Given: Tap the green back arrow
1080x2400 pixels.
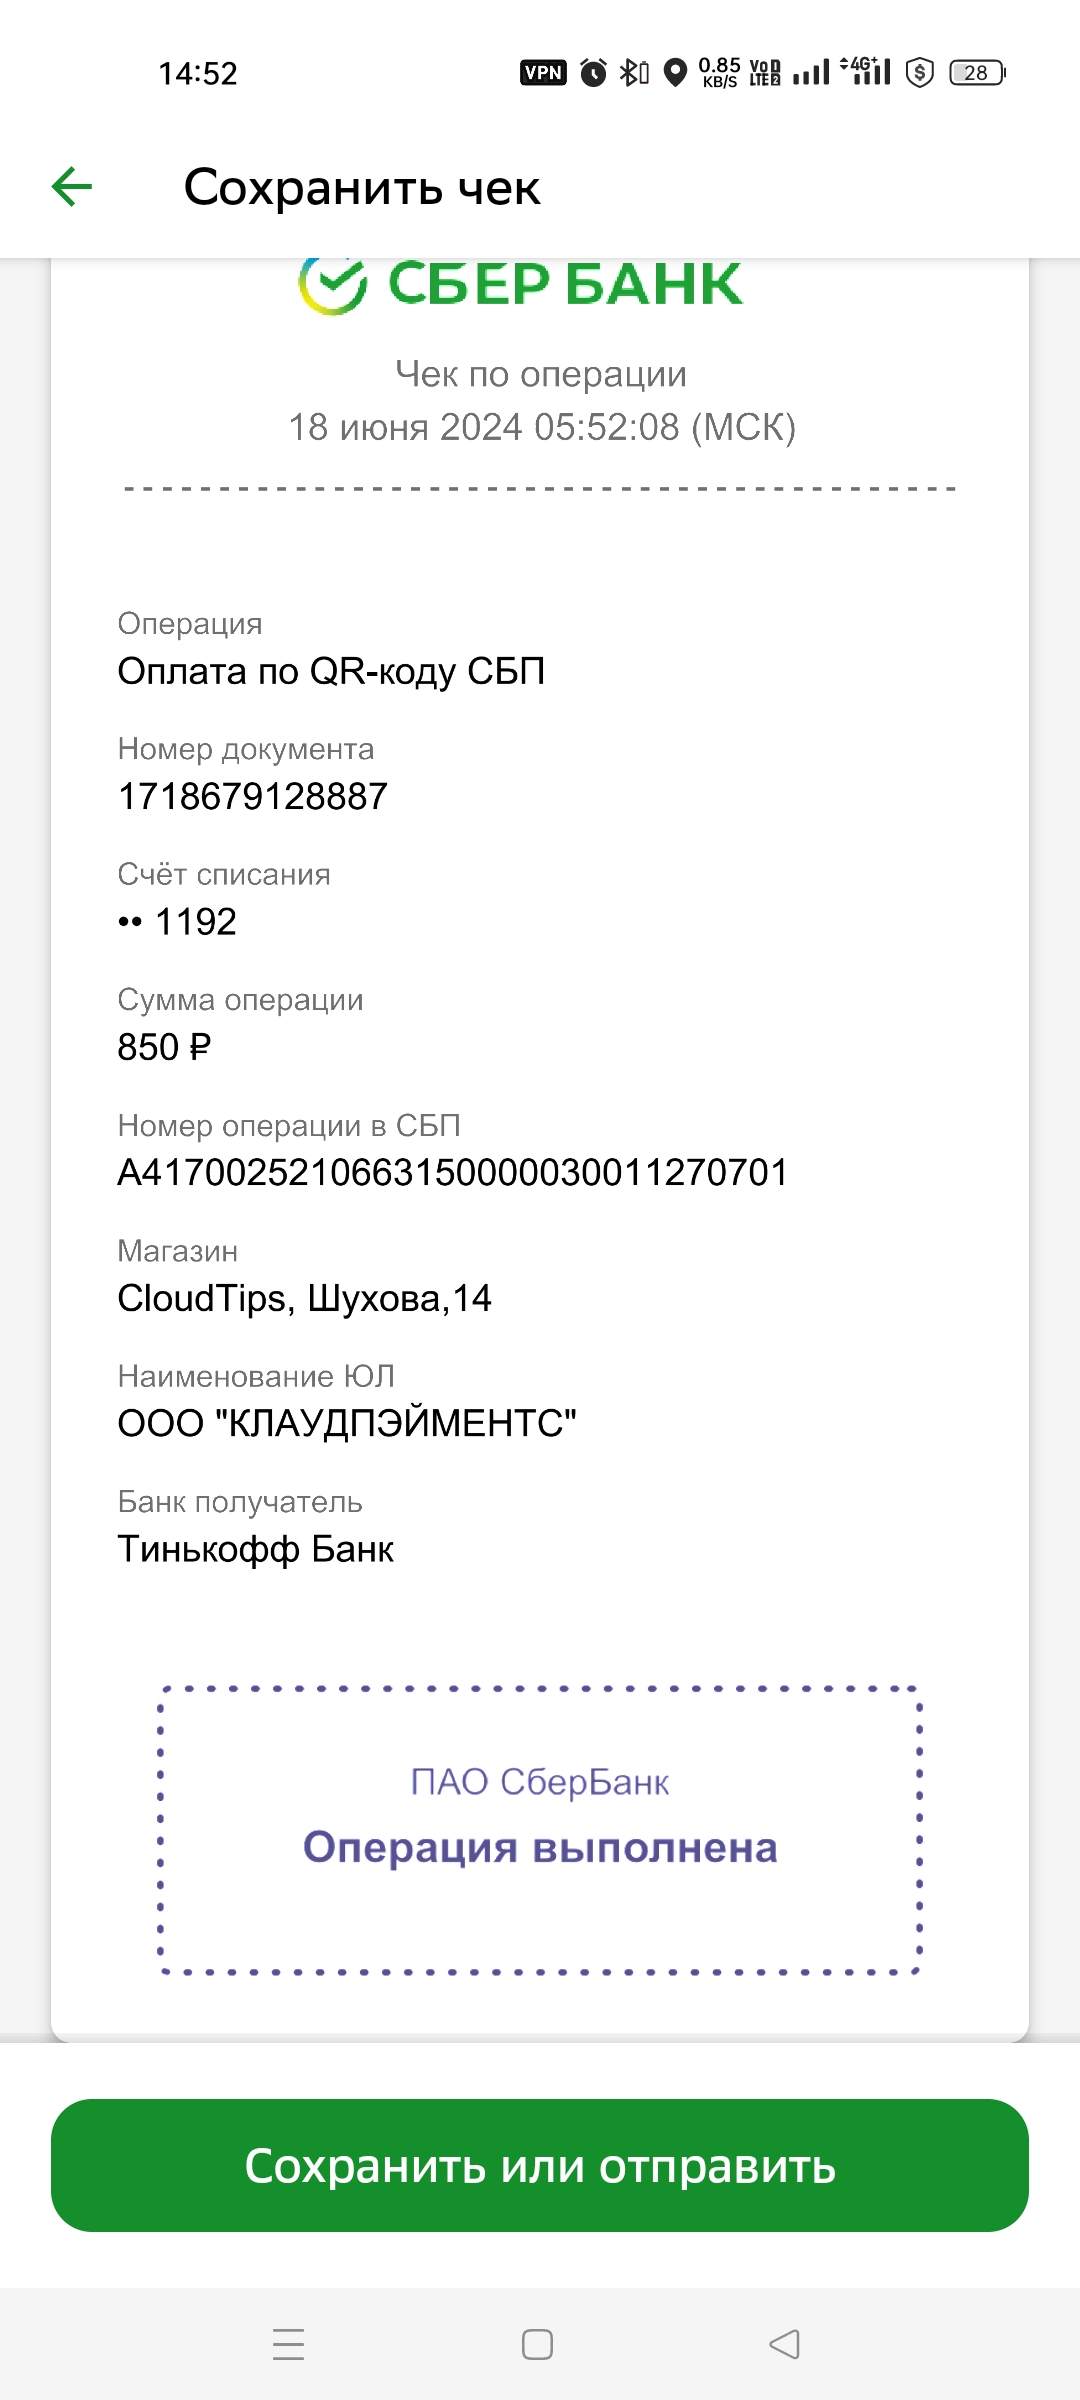Looking at the screenshot, I should [x=72, y=187].
